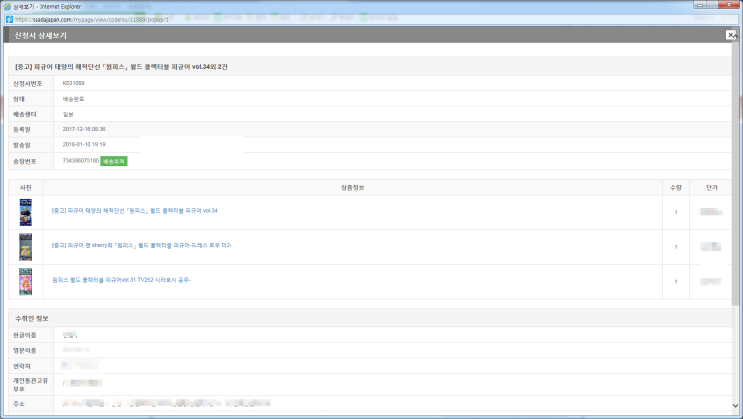
Task: Click the status value 배송완료
Action: [x=73, y=99]
